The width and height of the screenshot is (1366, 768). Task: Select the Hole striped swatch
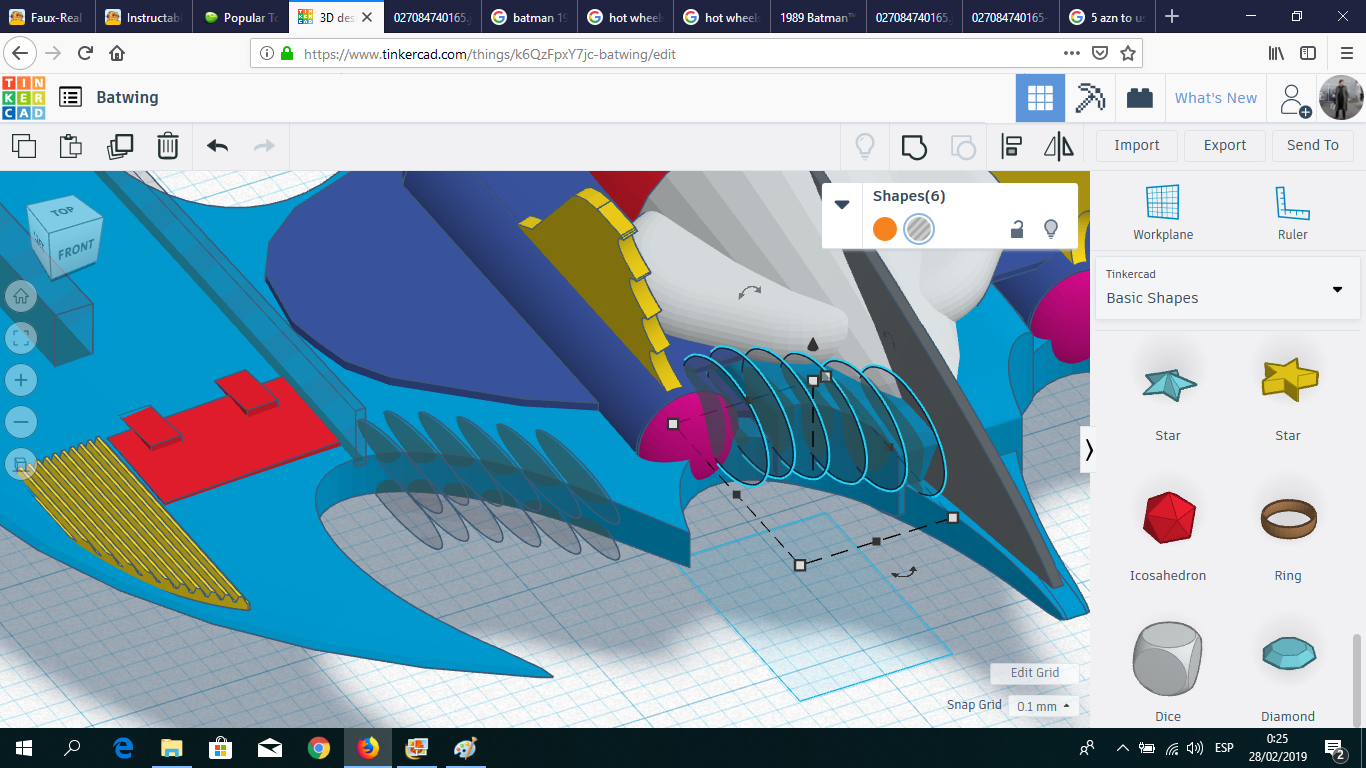pyautogui.click(x=919, y=229)
